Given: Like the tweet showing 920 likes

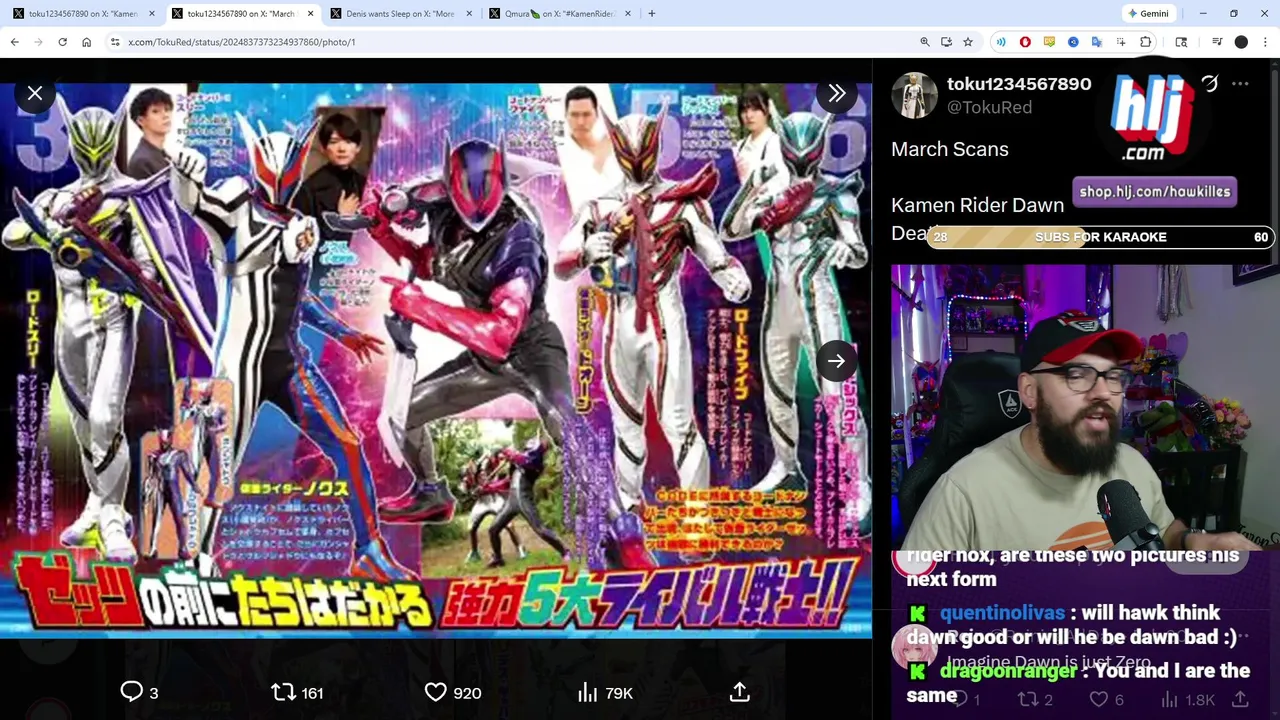Looking at the screenshot, I should [x=453, y=692].
